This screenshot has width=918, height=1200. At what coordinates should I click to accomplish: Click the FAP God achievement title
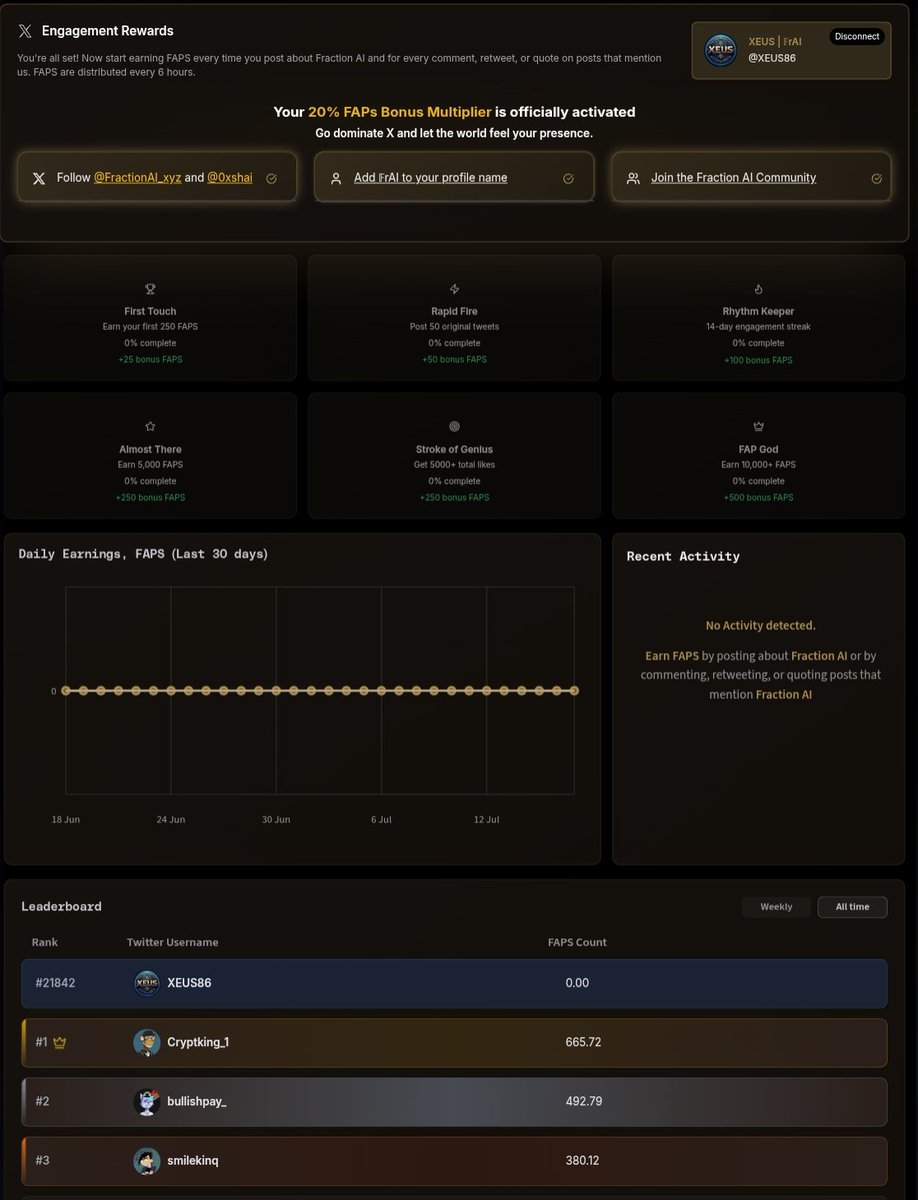(x=759, y=449)
